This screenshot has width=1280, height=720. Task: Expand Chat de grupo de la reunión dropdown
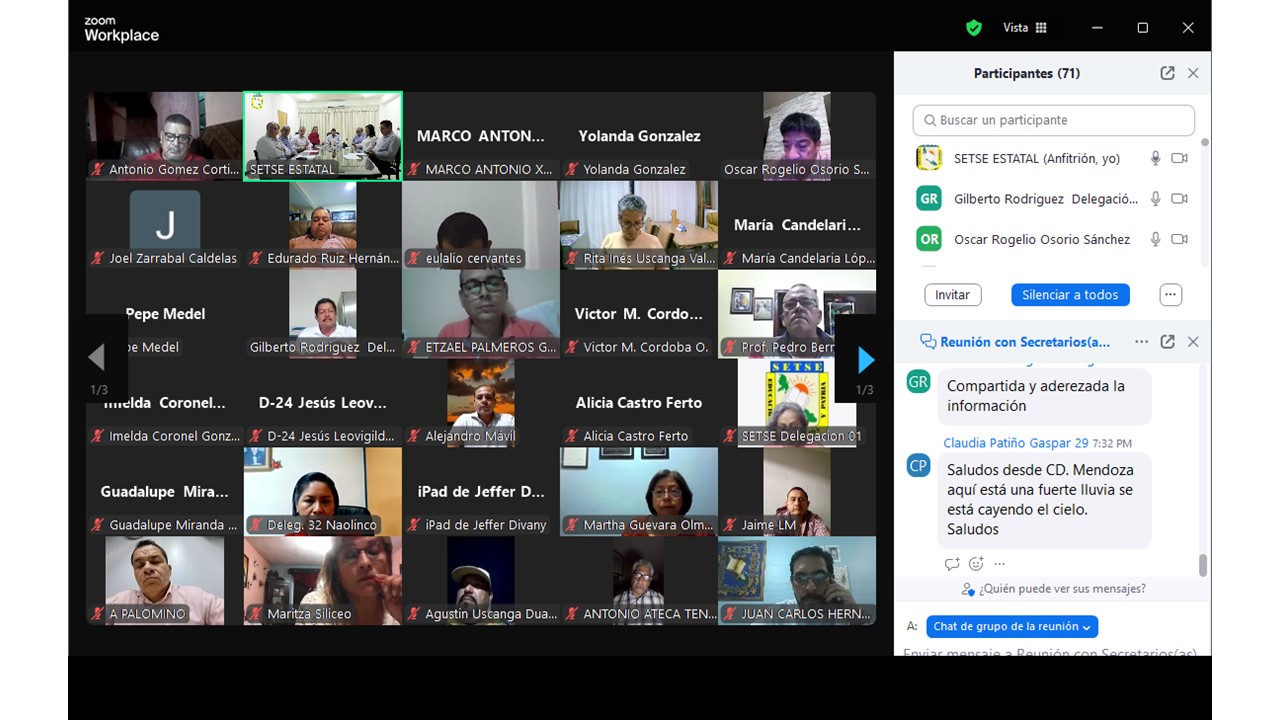click(1012, 627)
